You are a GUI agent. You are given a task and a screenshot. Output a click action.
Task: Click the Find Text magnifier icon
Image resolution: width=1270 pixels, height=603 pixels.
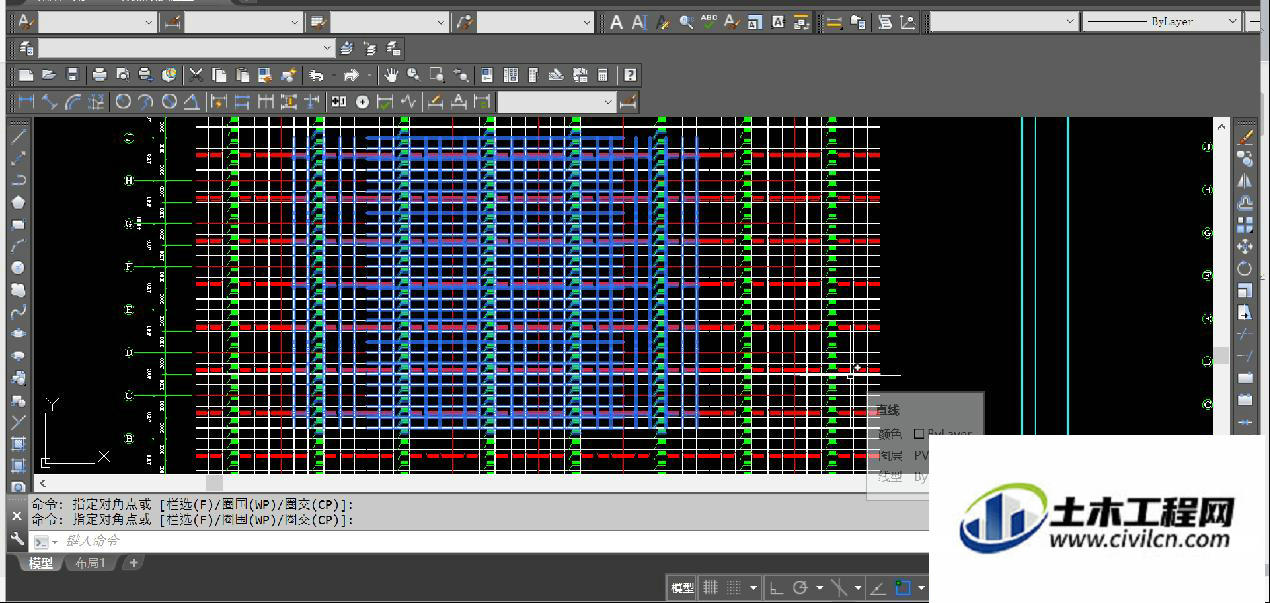686,22
